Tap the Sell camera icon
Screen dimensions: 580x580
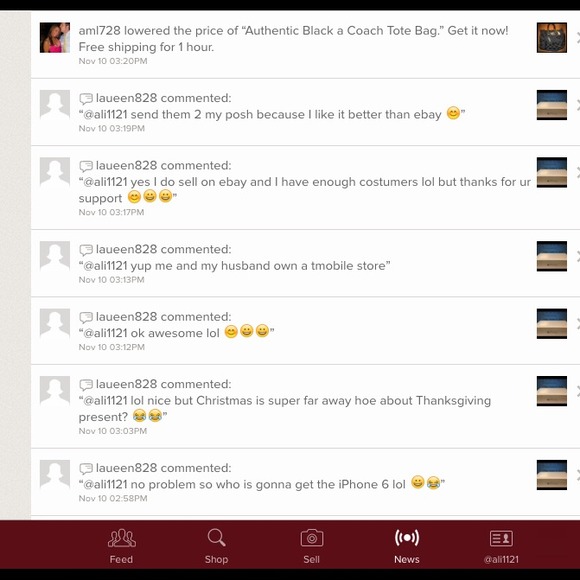point(312,538)
